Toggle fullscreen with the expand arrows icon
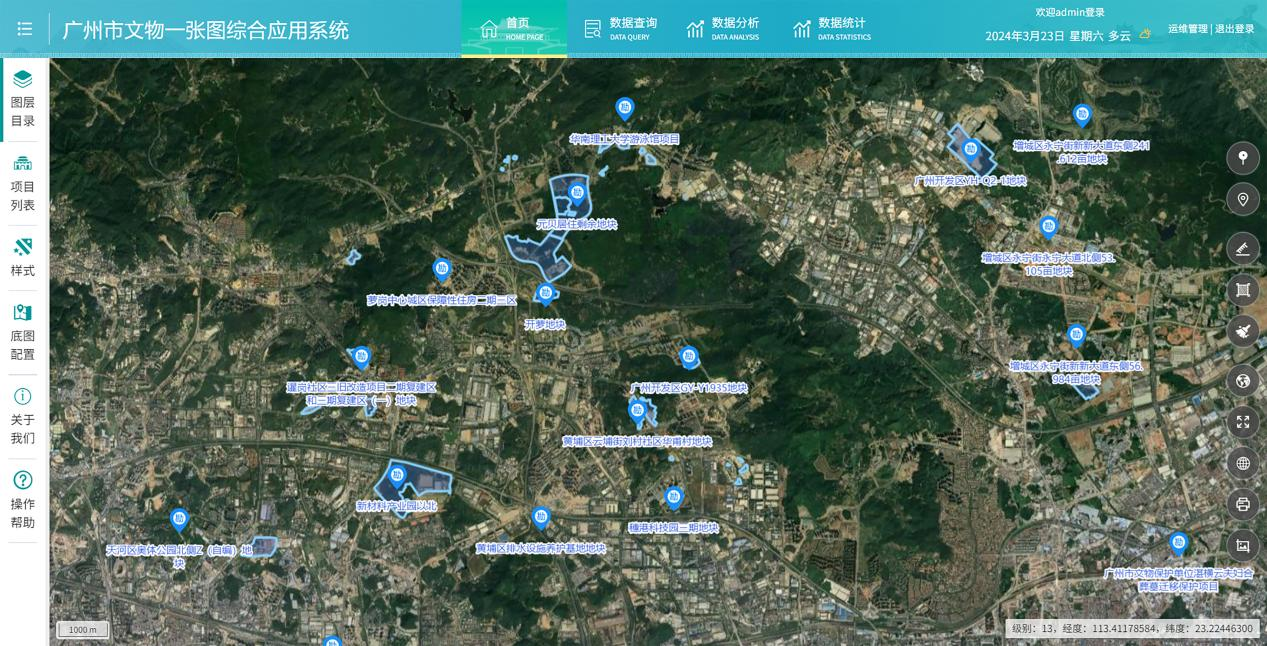This screenshot has width=1267, height=646. click(x=1243, y=421)
